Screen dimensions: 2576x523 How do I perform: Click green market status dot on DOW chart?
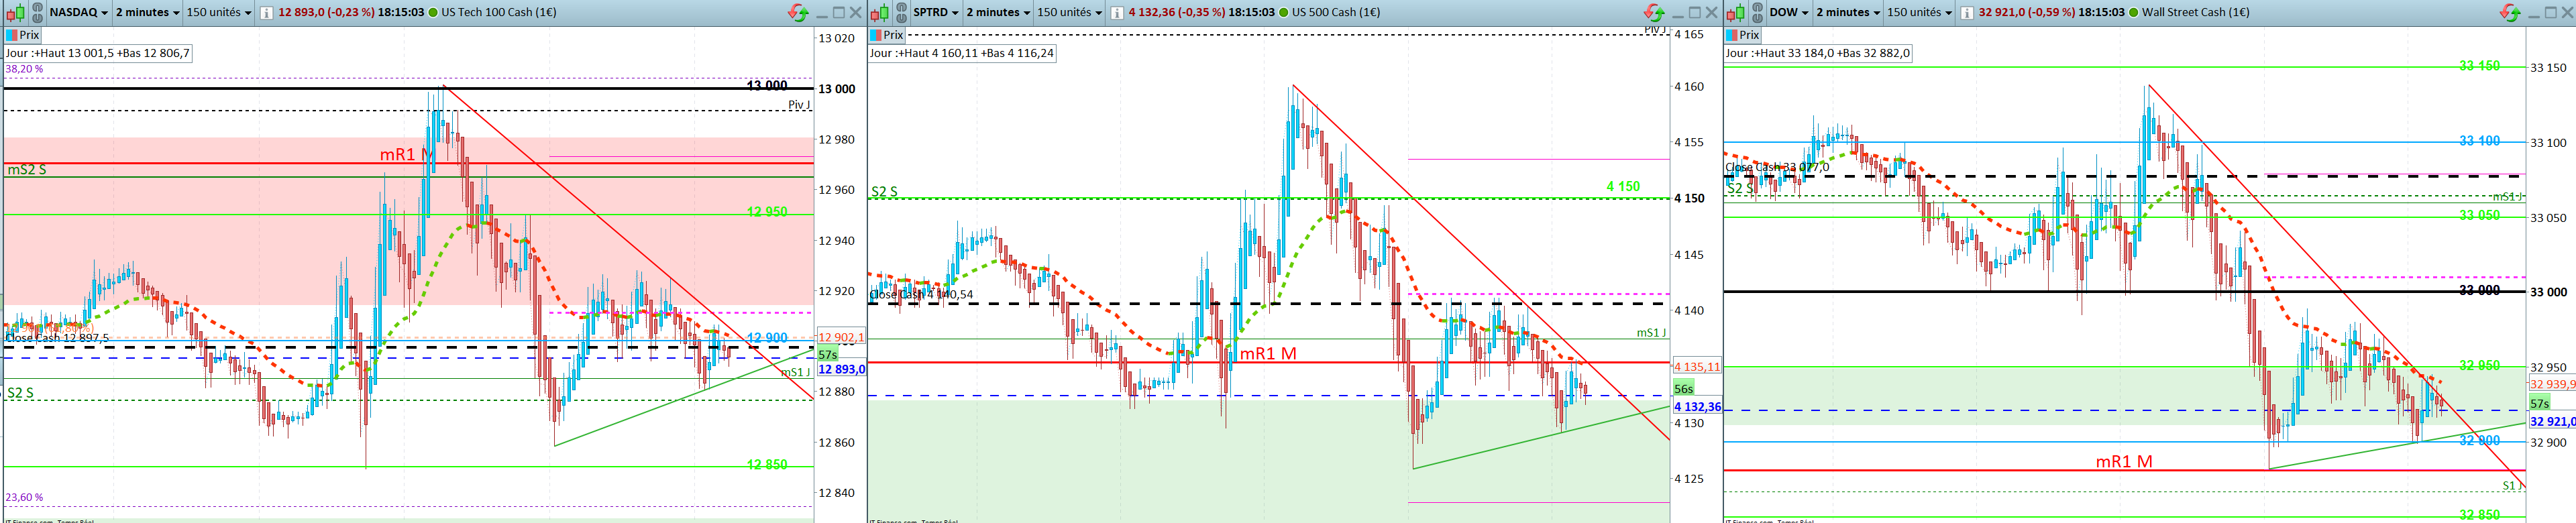(x=2134, y=13)
